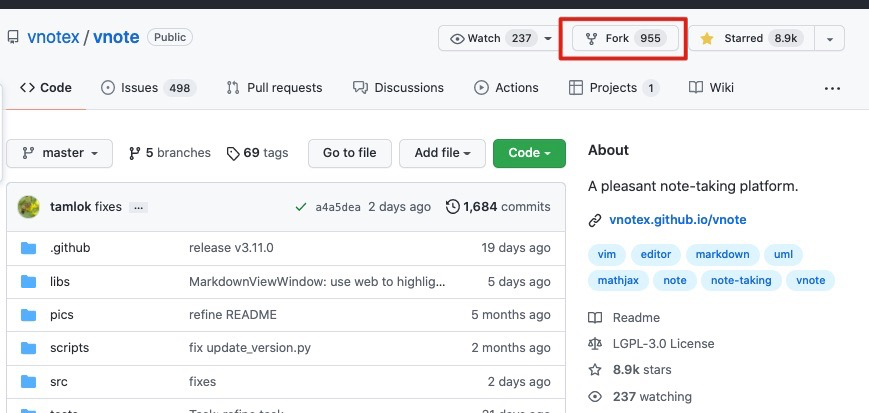Expand the Watch notifications dropdown arrow

click(548, 38)
